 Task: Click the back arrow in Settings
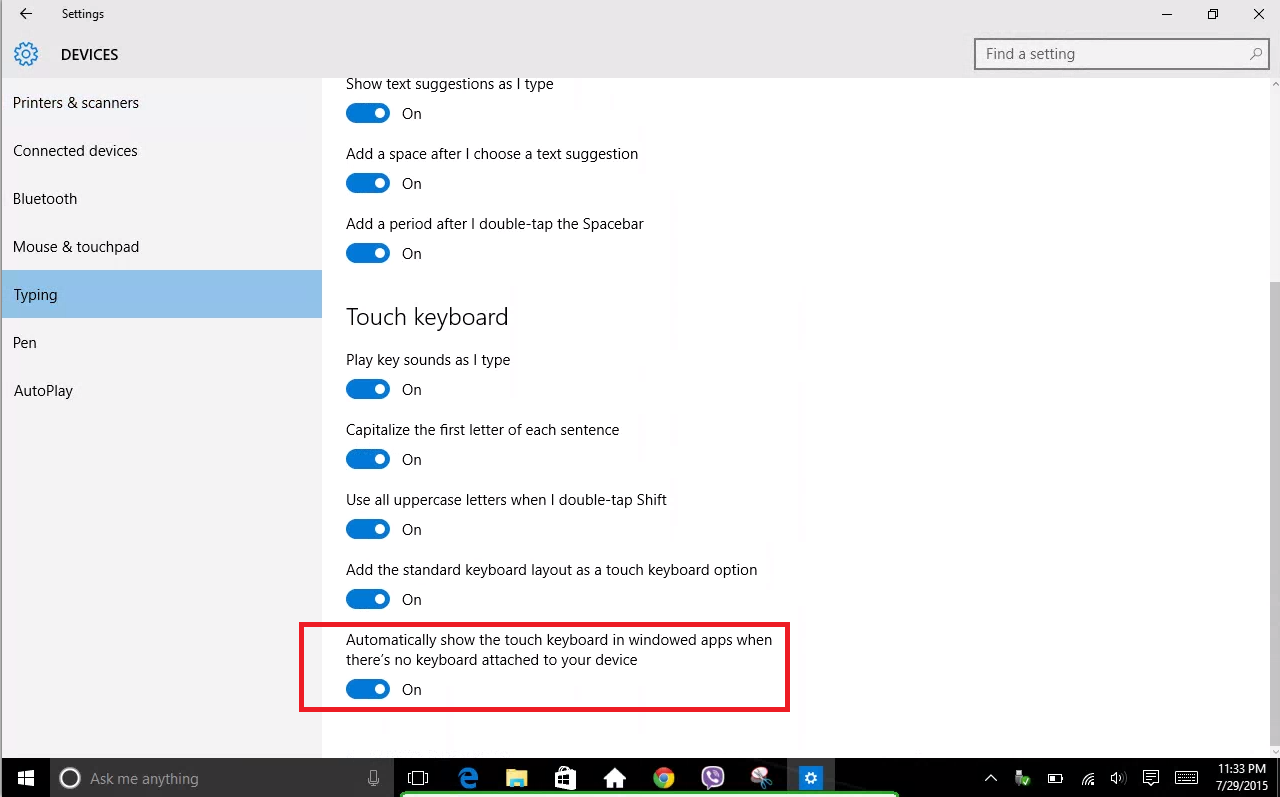coord(26,14)
